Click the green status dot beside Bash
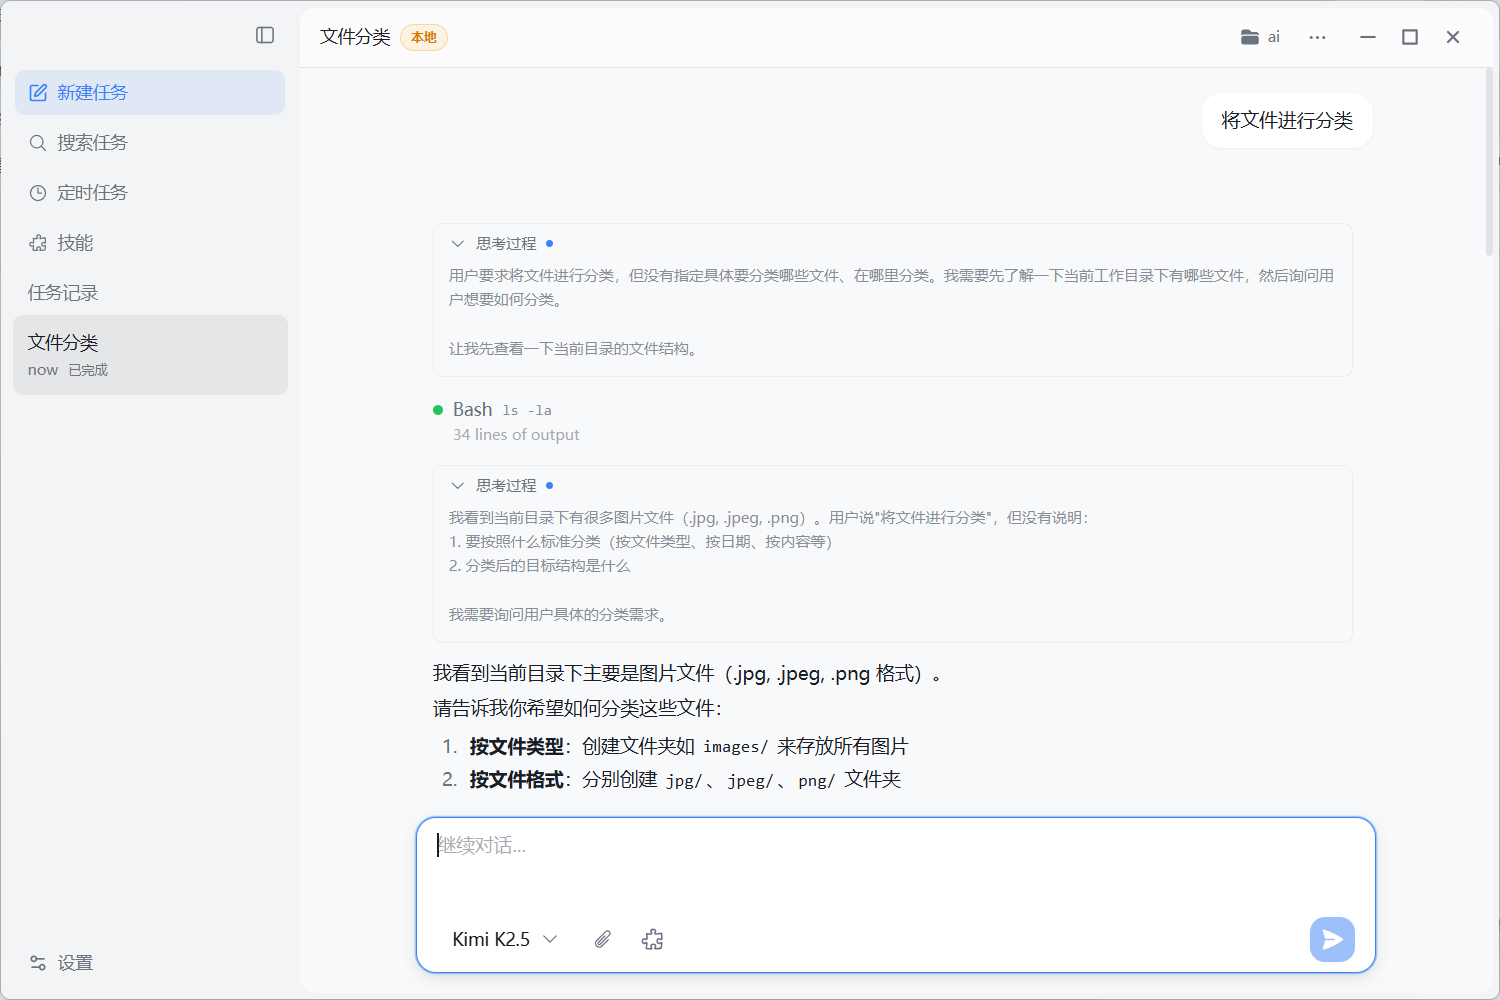Viewport: 1500px width, 1000px height. click(438, 409)
